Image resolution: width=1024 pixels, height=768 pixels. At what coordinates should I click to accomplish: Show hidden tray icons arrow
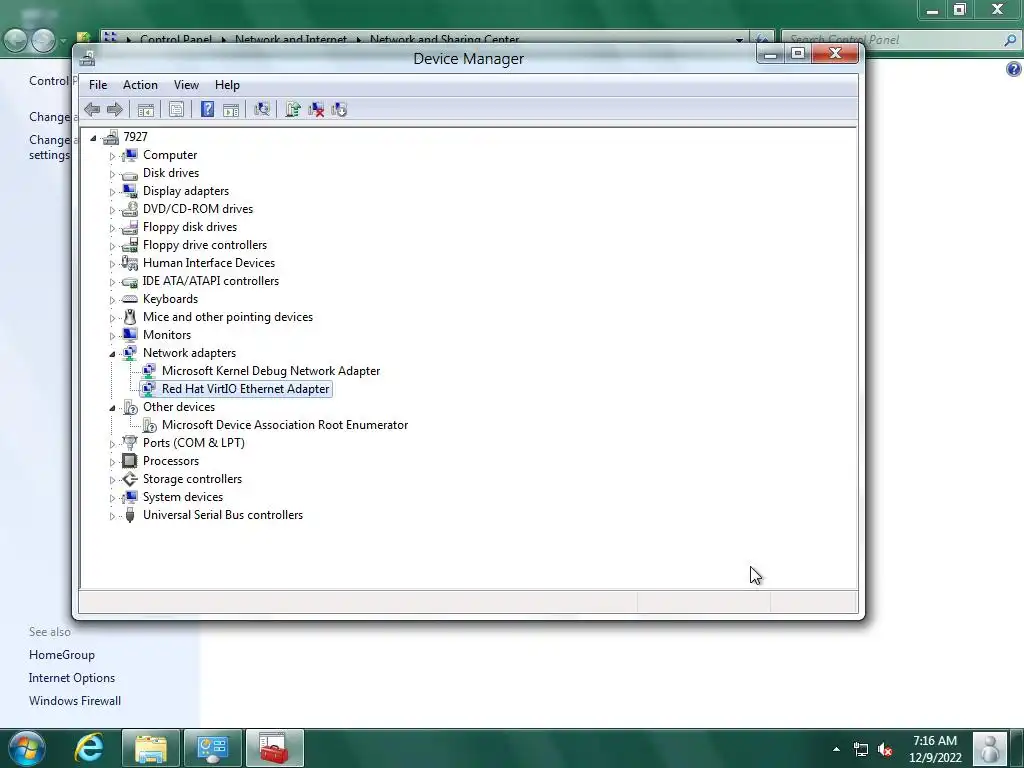pos(836,750)
